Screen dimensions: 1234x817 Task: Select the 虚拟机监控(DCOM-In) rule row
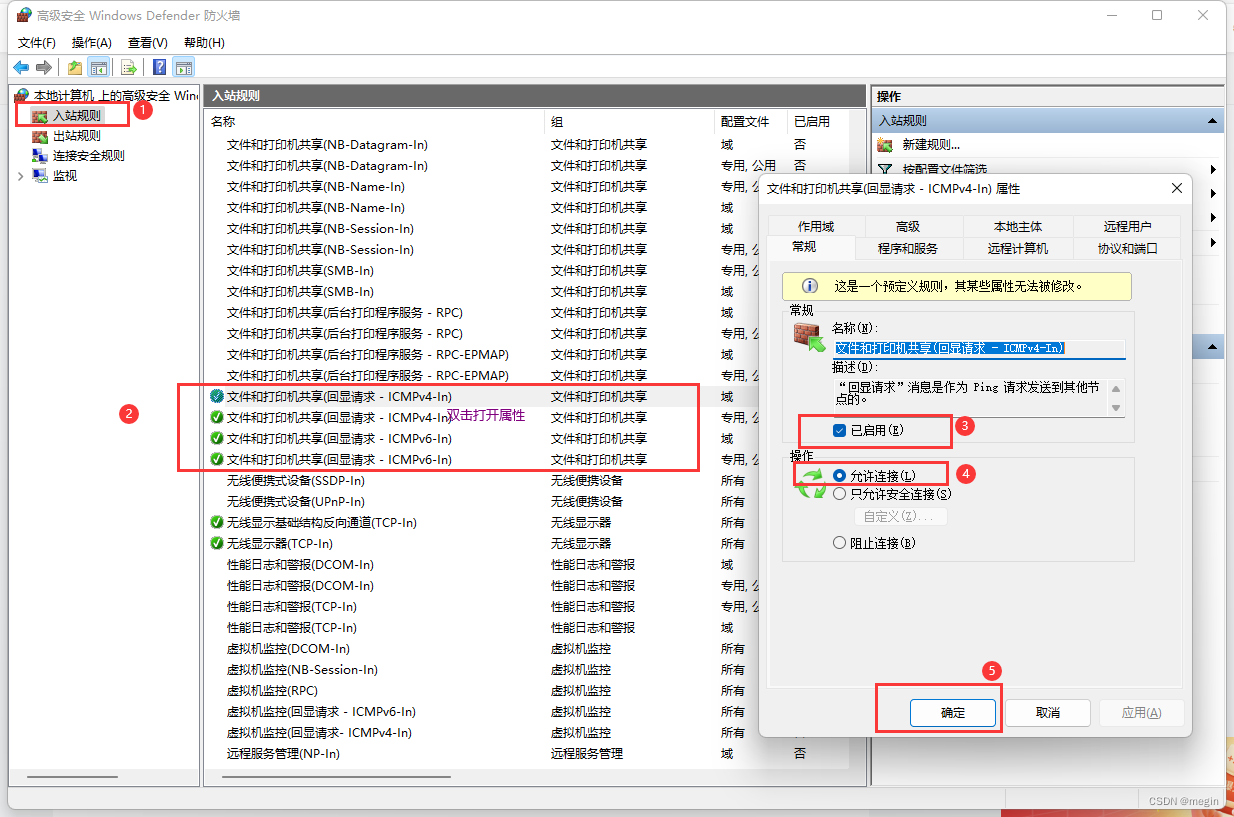pyautogui.click(x=526, y=649)
